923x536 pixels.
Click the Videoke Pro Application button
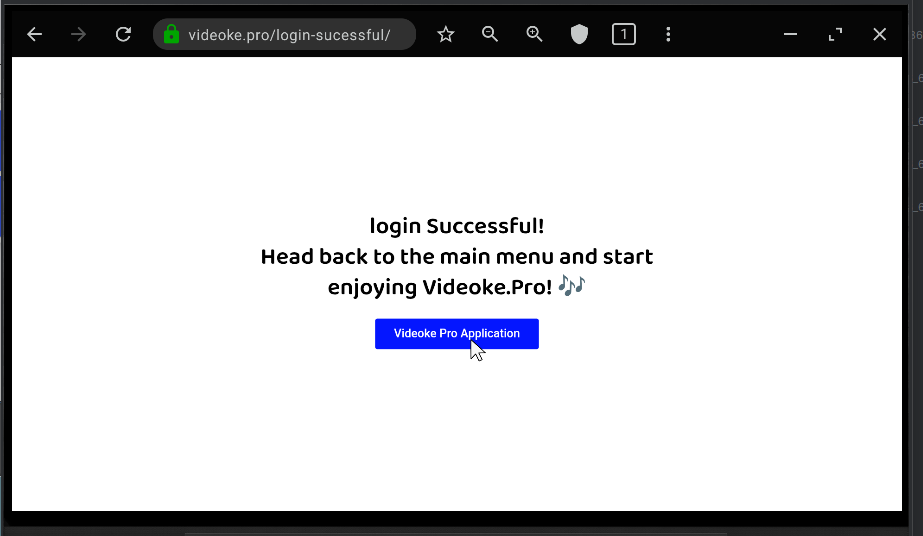click(x=457, y=334)
